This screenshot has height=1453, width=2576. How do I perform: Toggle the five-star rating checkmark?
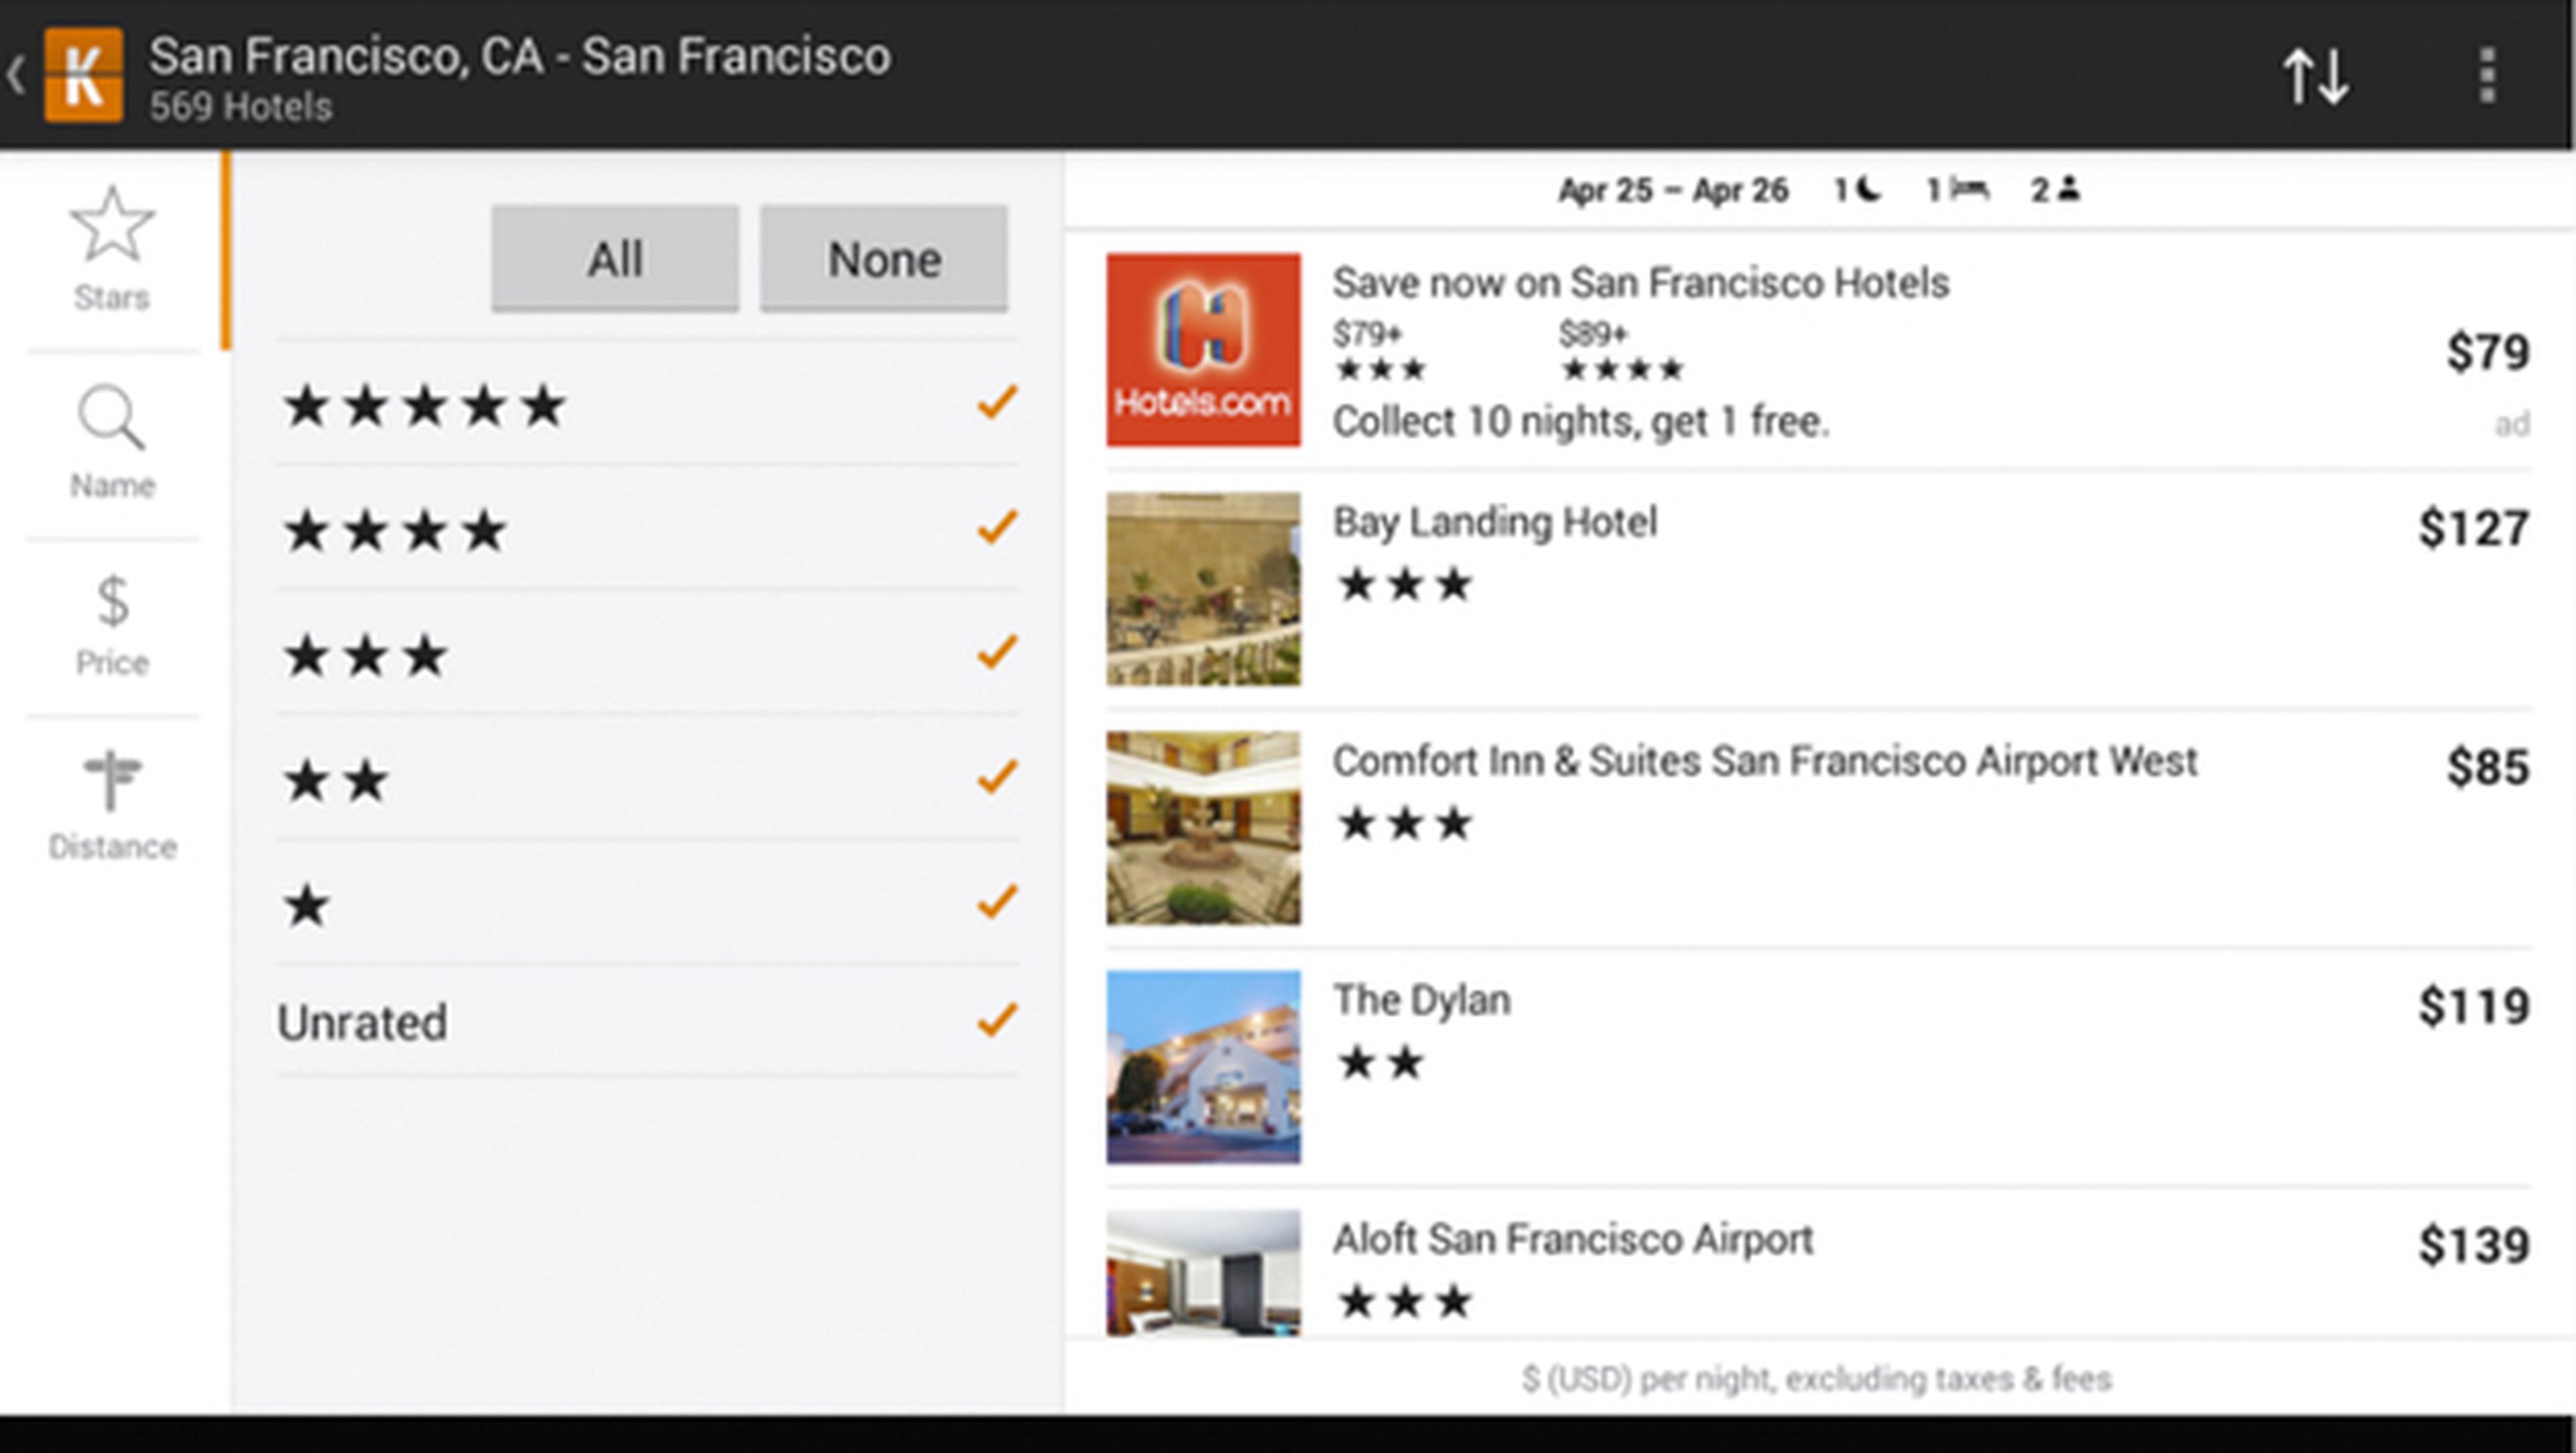pyautogui.click(x=997, y=404)
